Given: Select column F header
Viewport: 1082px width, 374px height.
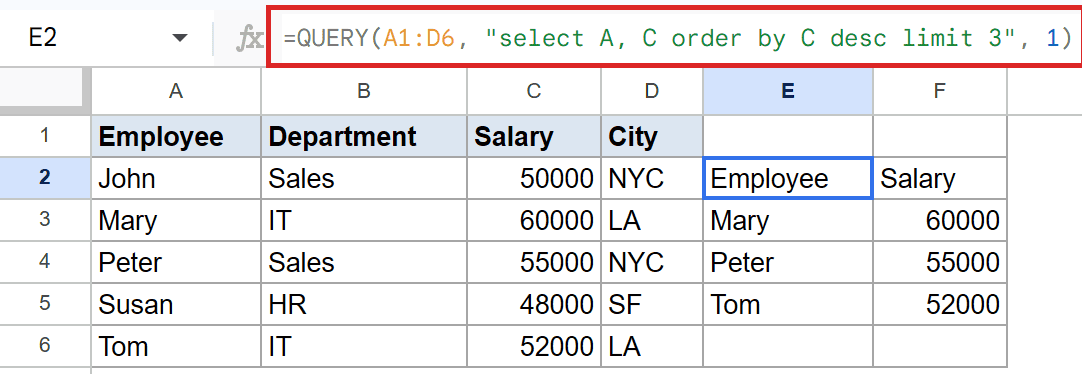Looking at the screenshot, I should [x=939, y=91].
